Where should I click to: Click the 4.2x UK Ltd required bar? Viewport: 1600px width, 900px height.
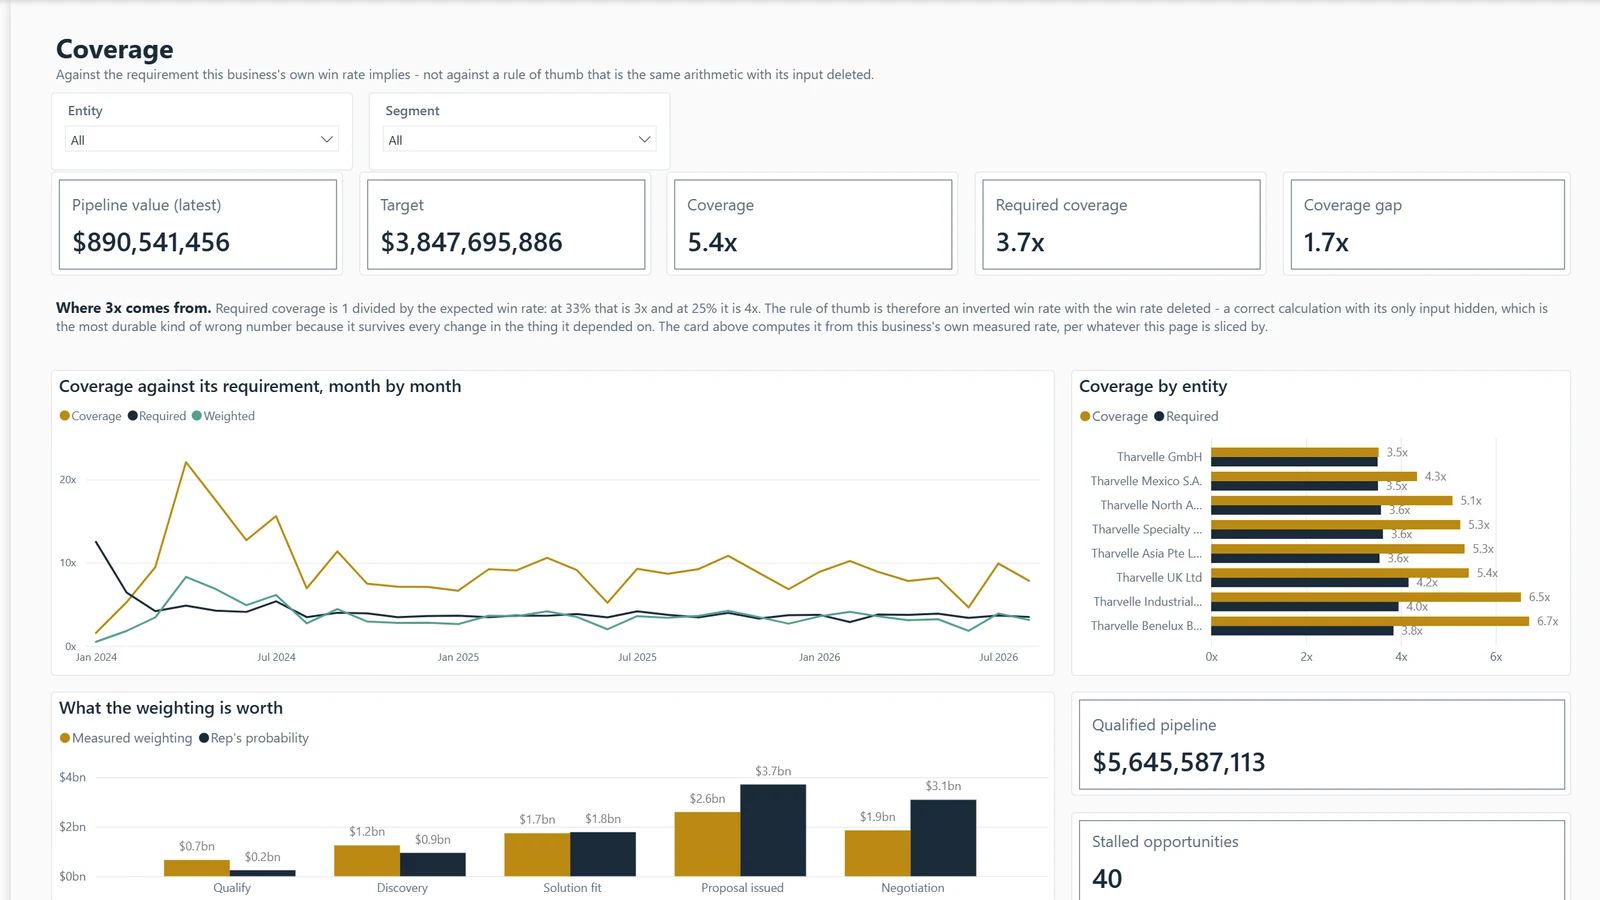1310,582
